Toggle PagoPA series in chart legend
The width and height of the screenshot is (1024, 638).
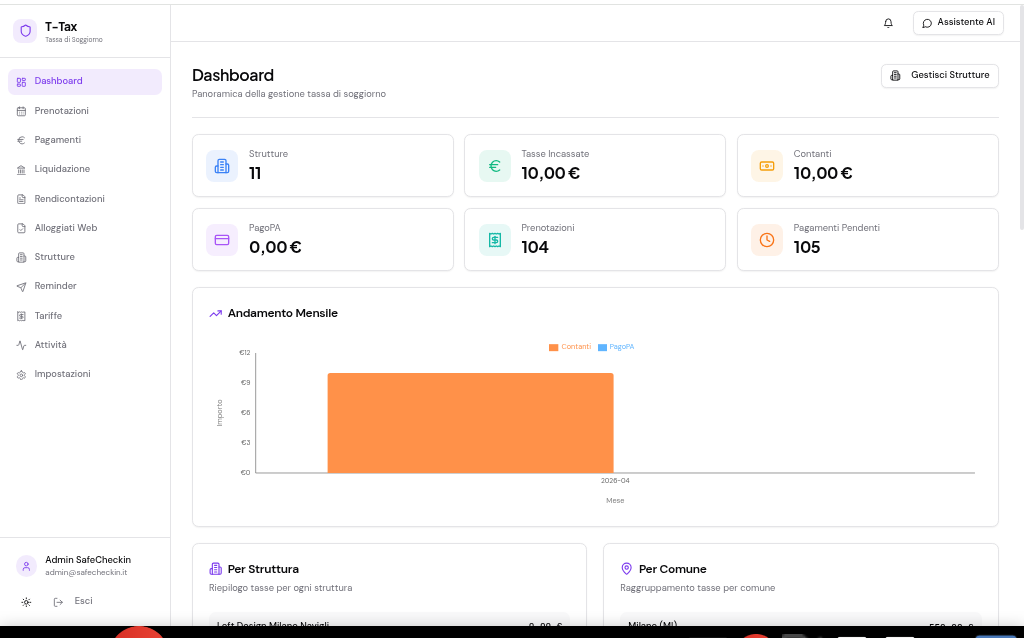pos(616,347)
